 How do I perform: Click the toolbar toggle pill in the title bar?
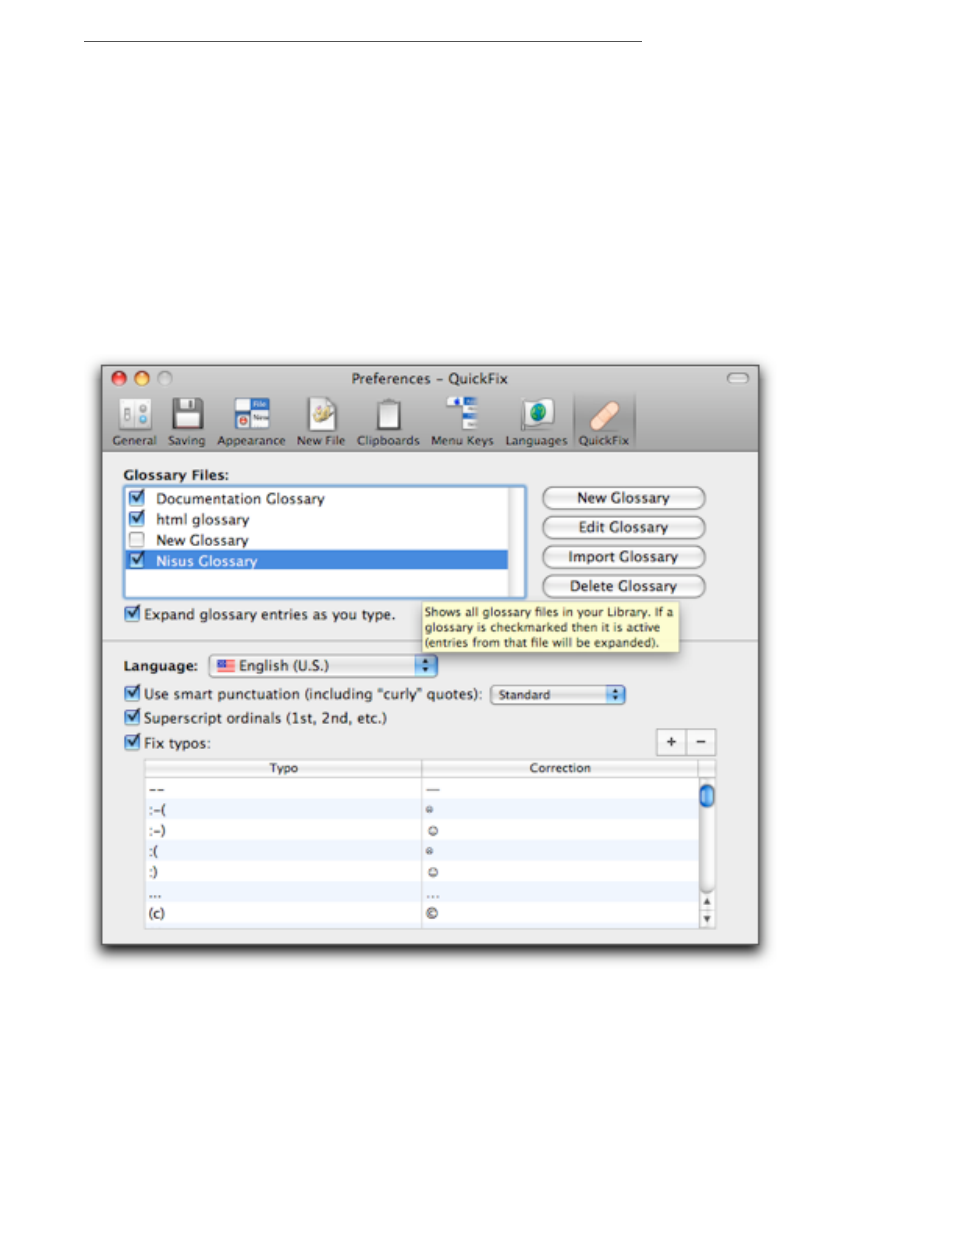[x=738, y=378]
